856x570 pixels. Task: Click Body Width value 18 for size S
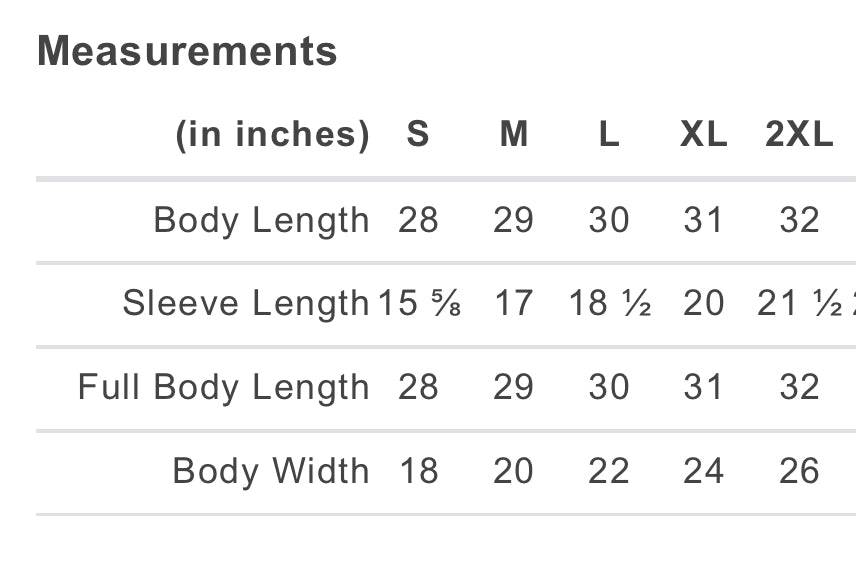point(418,471)
